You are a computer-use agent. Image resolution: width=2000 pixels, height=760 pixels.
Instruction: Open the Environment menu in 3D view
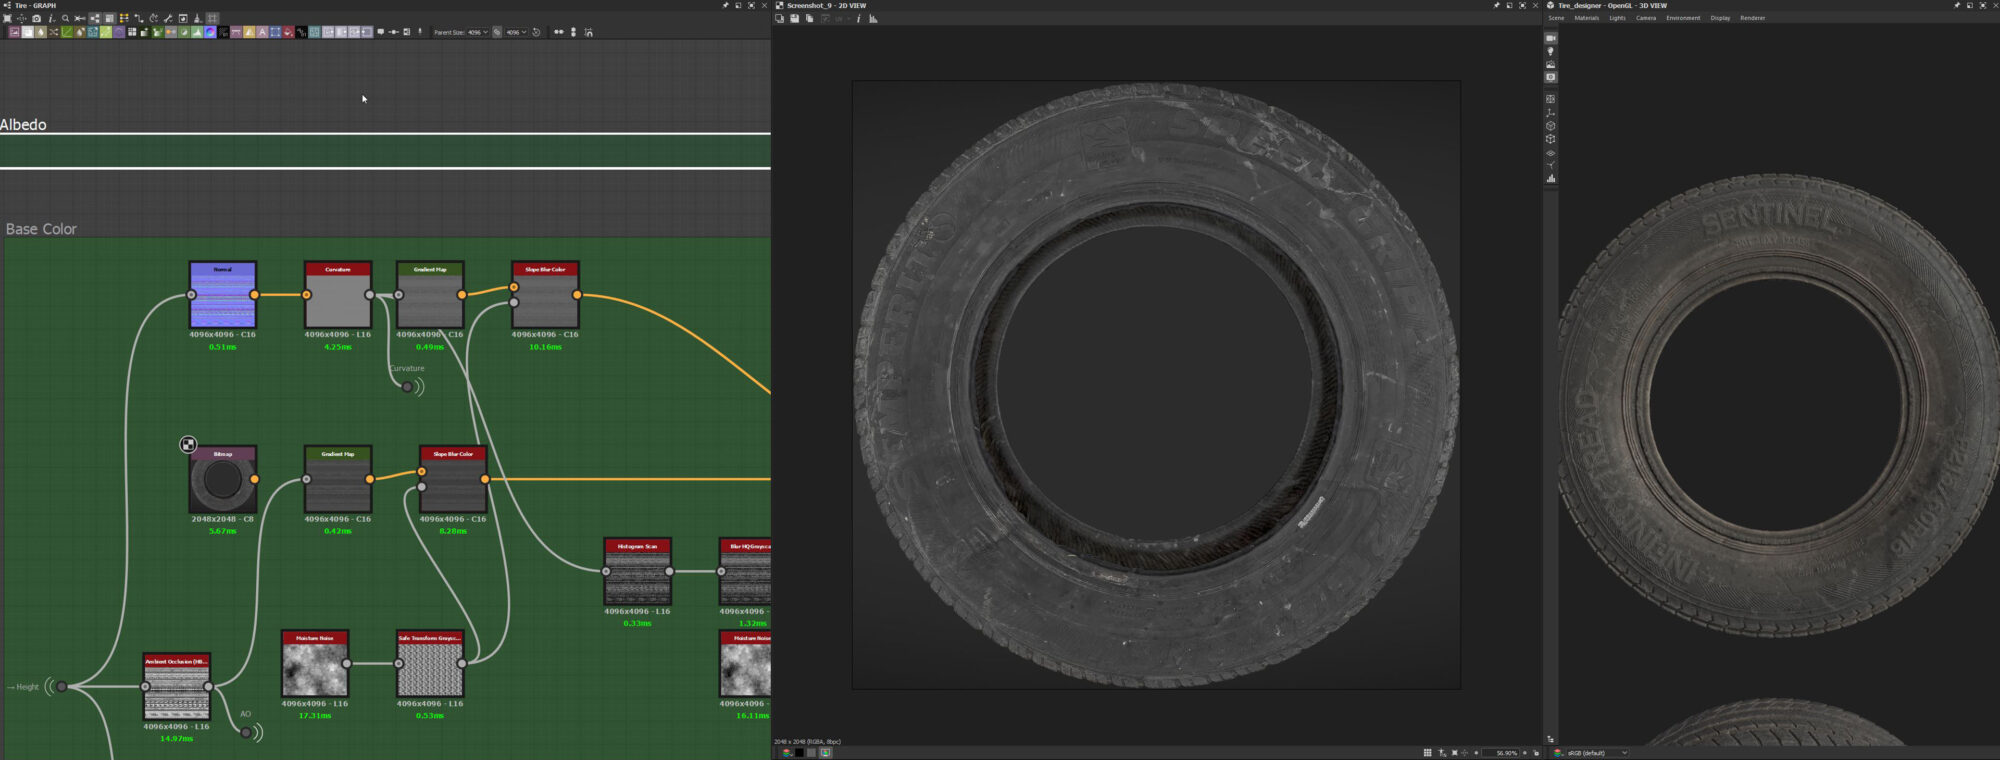[x=1683, y=18]
